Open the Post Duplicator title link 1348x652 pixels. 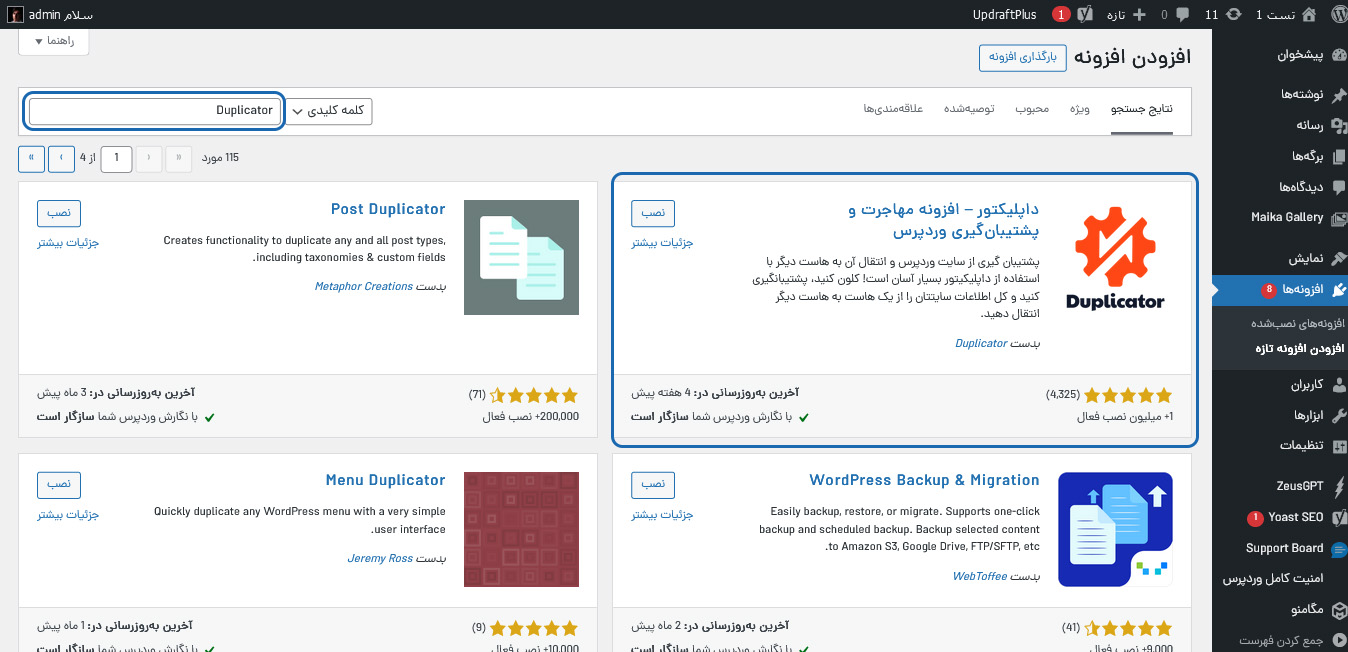(x=388, y=209)
